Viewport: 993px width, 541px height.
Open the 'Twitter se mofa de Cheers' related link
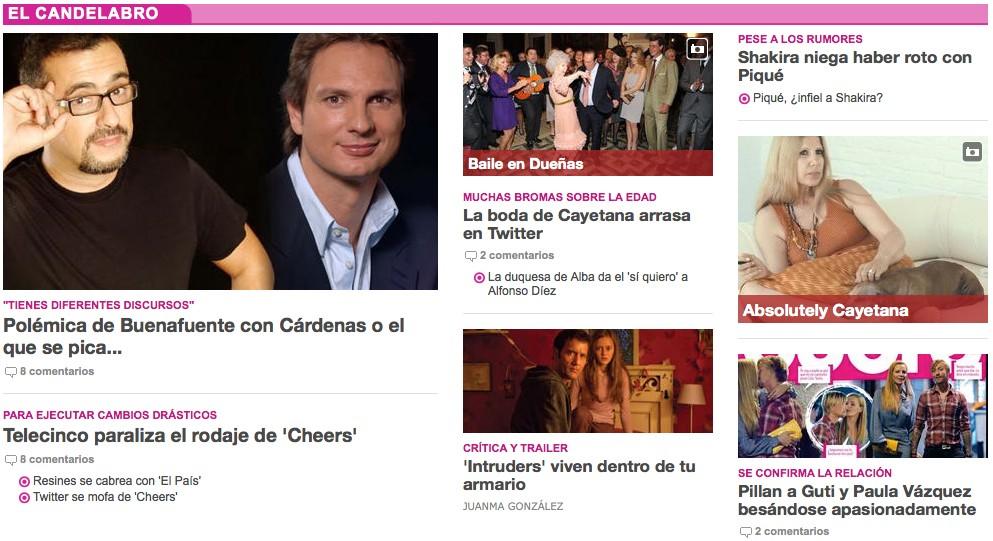[105, 497]
